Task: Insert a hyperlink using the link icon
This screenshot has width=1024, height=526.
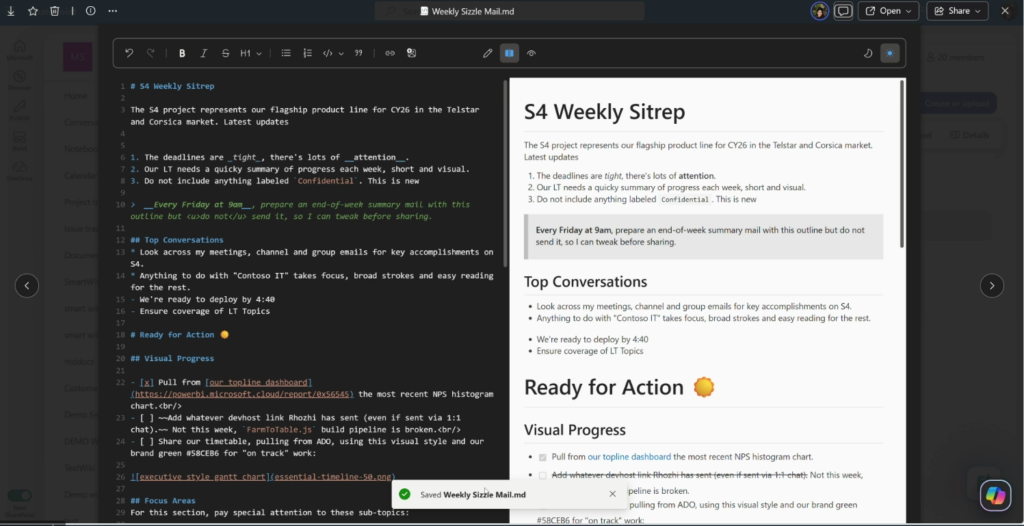Action: (390, 53)
